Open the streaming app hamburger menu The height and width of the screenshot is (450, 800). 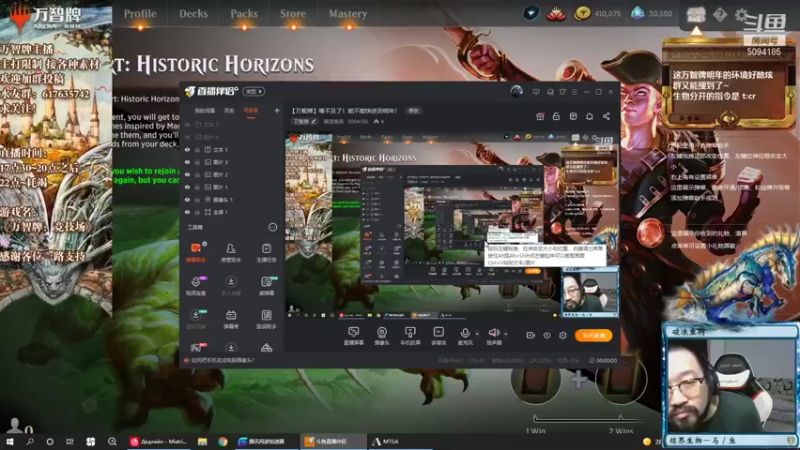click(574, 92)
